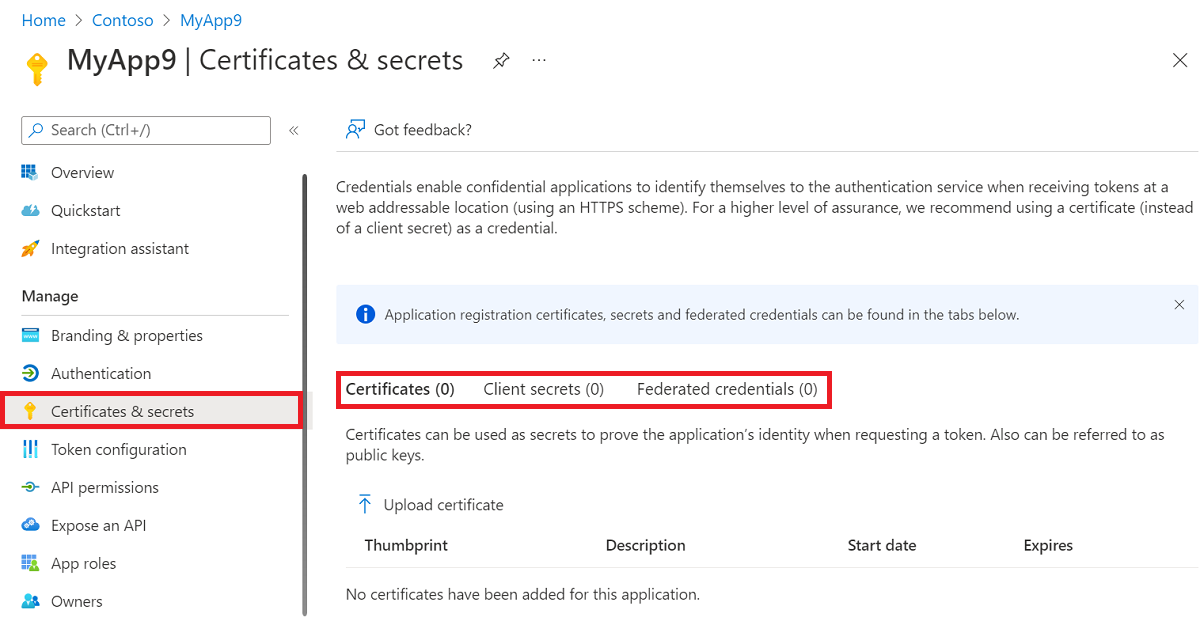Upload a certificate
This screenshot has width=1200, height=625.
coord(430,505)
